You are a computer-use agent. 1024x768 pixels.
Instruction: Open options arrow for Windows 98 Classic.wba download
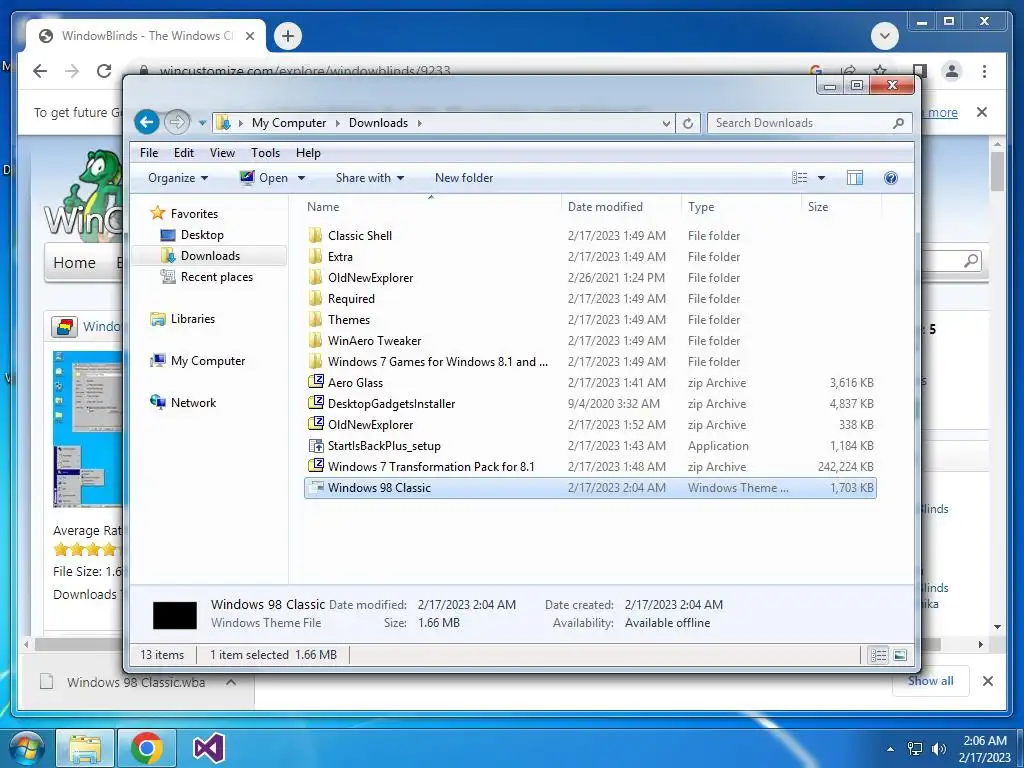tap(231, 682)
